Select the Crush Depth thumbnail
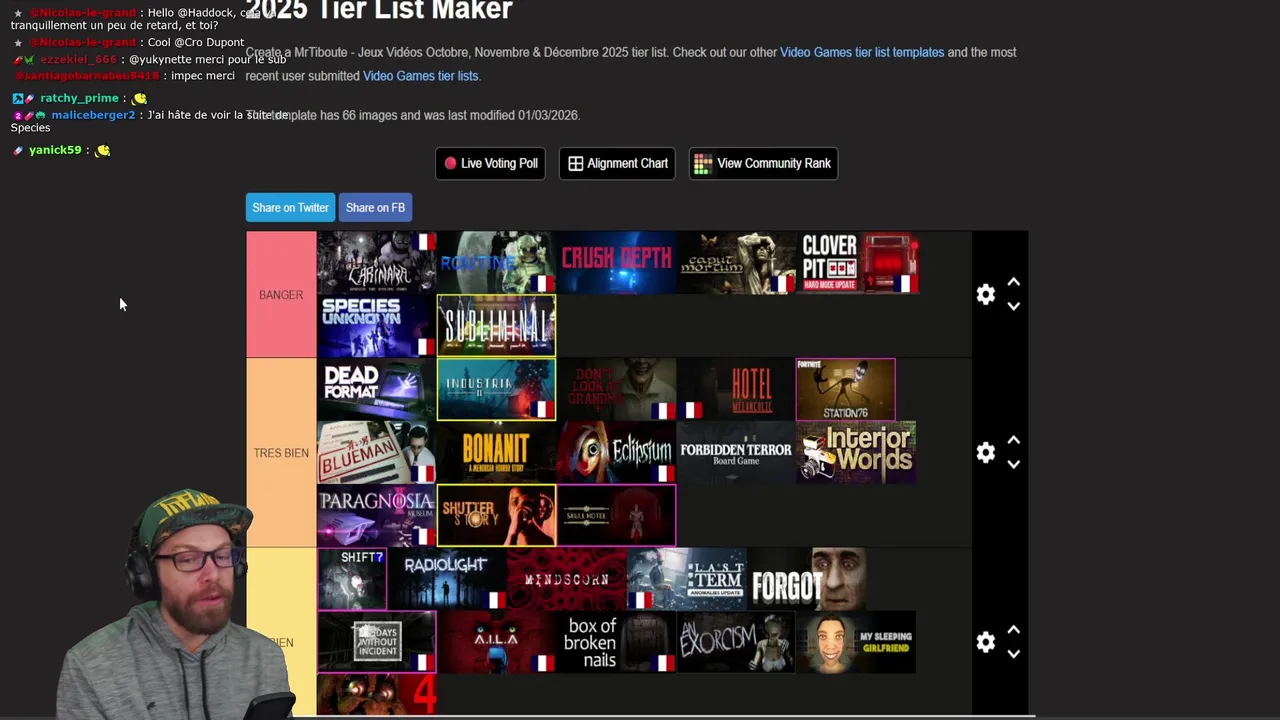This screenshot has height=720, width=1280. click(616, 263)
